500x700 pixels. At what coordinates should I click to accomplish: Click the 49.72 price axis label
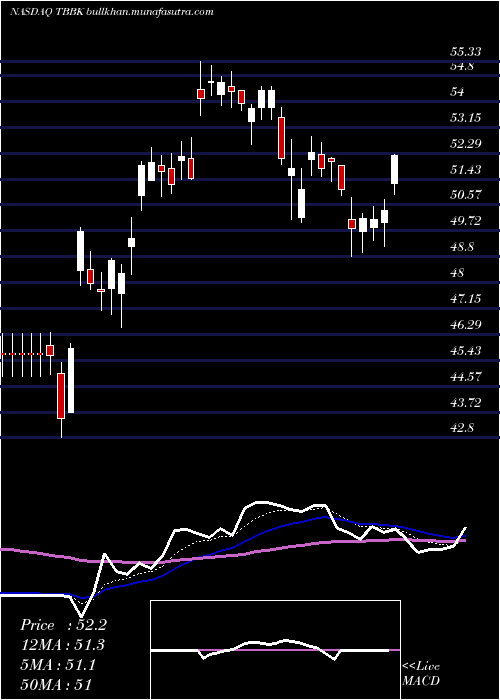(x=466, y=221)
